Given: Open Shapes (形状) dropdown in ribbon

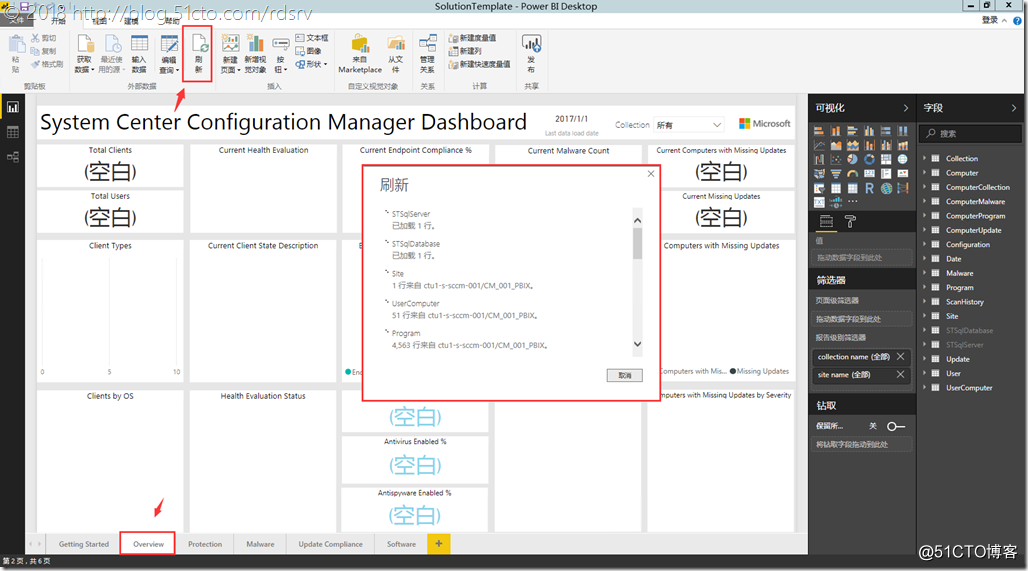Looking at the screenshot, I should [x=311, y=64].
